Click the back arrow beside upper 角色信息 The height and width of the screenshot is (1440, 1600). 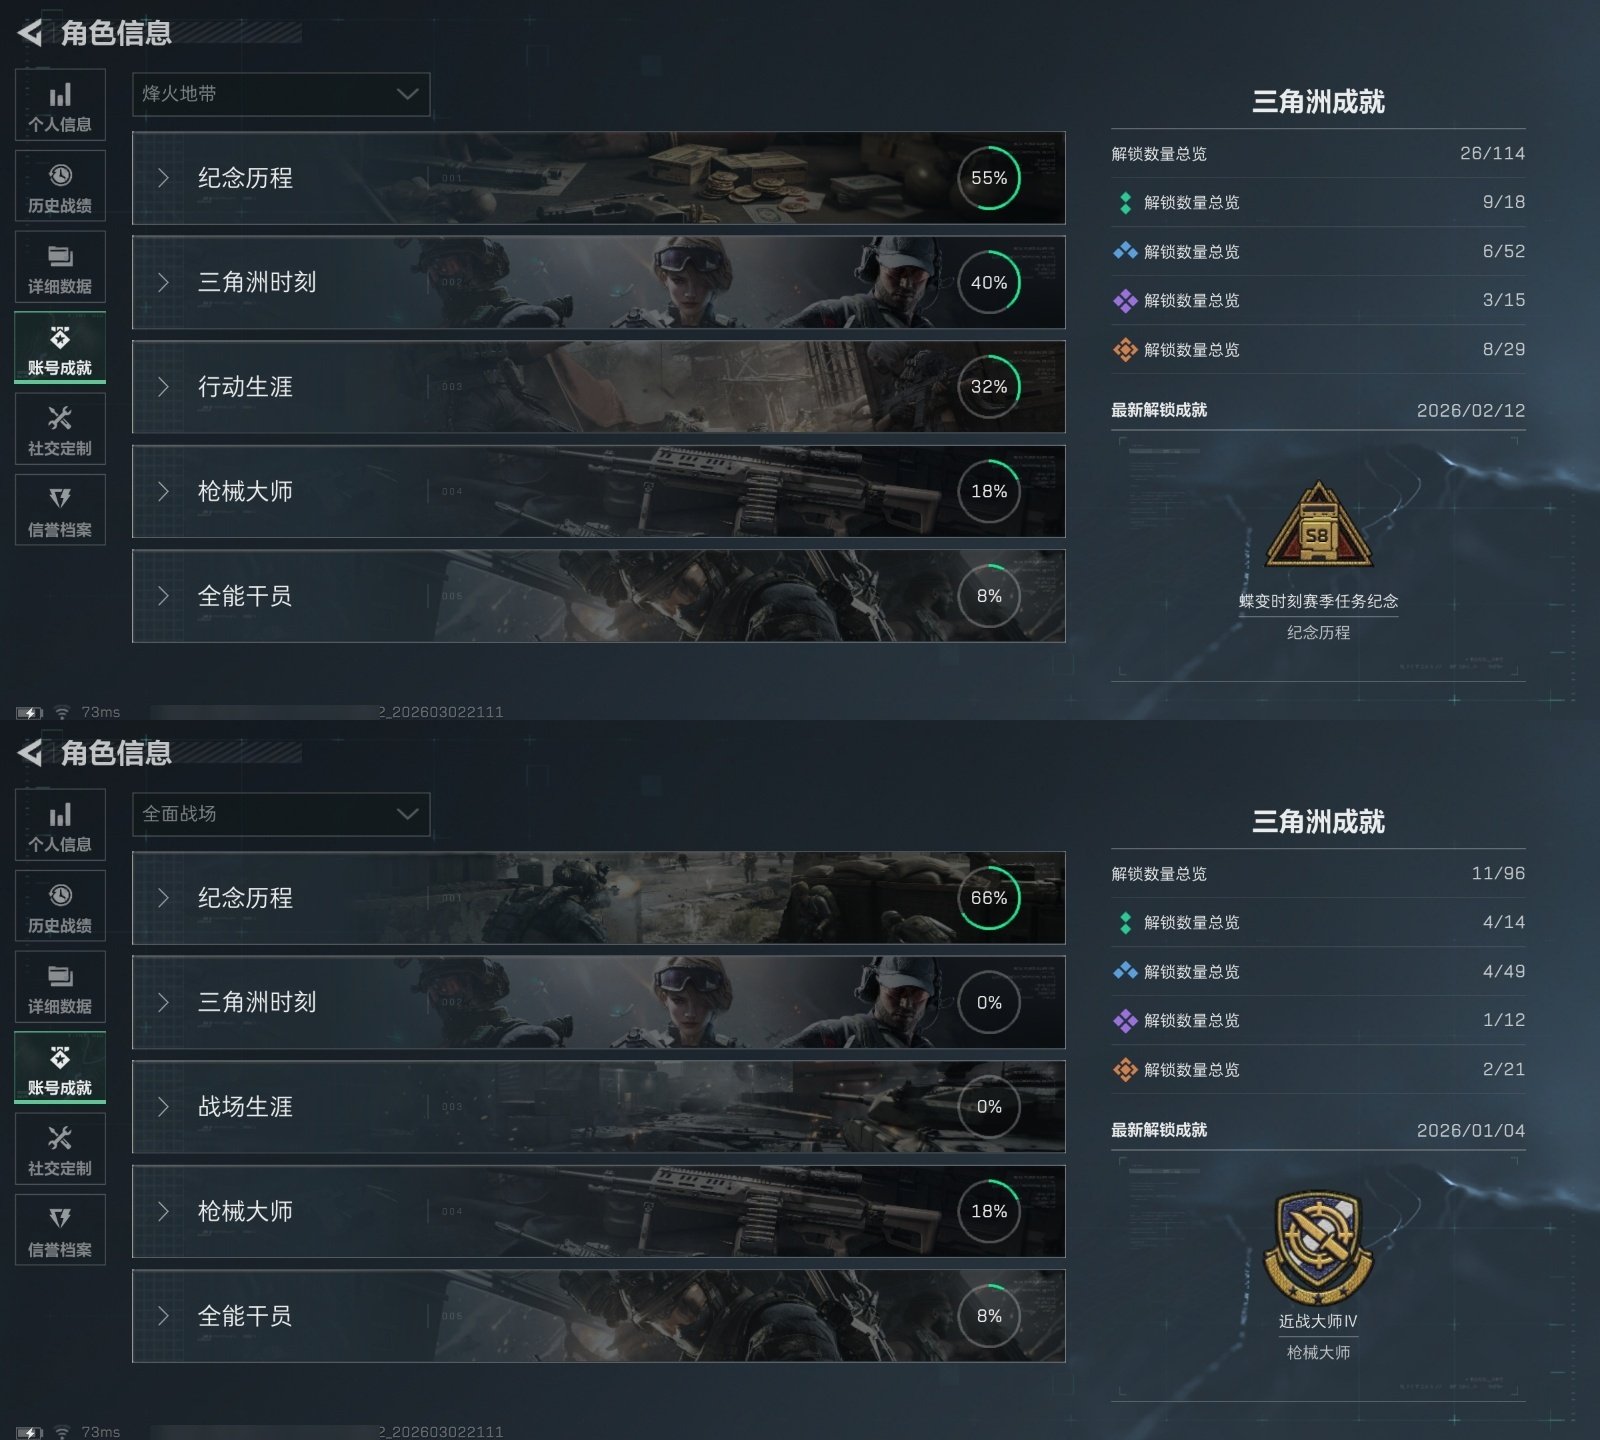30,33
